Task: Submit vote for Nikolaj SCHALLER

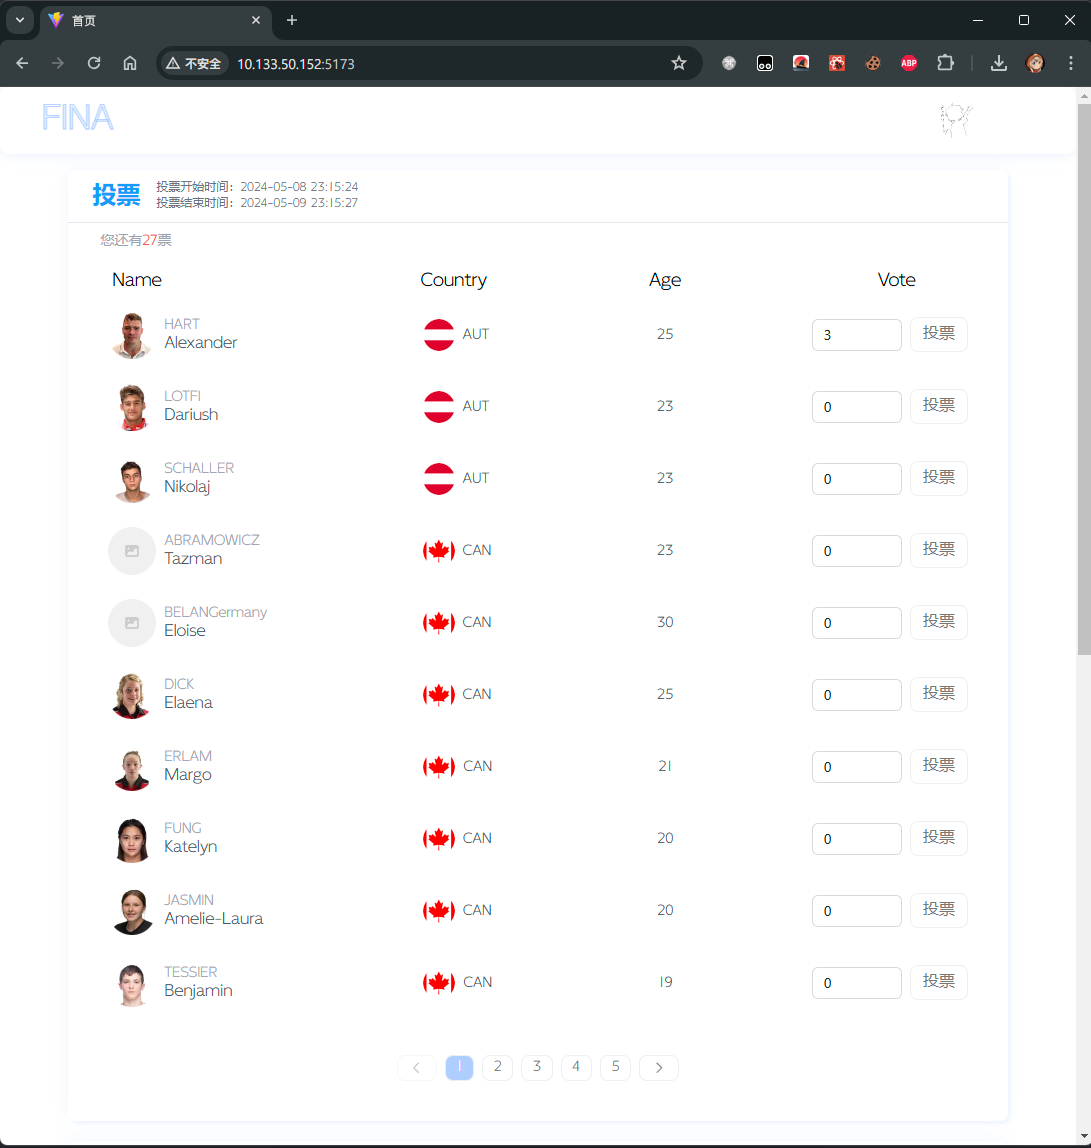Action: click(938, 478)
